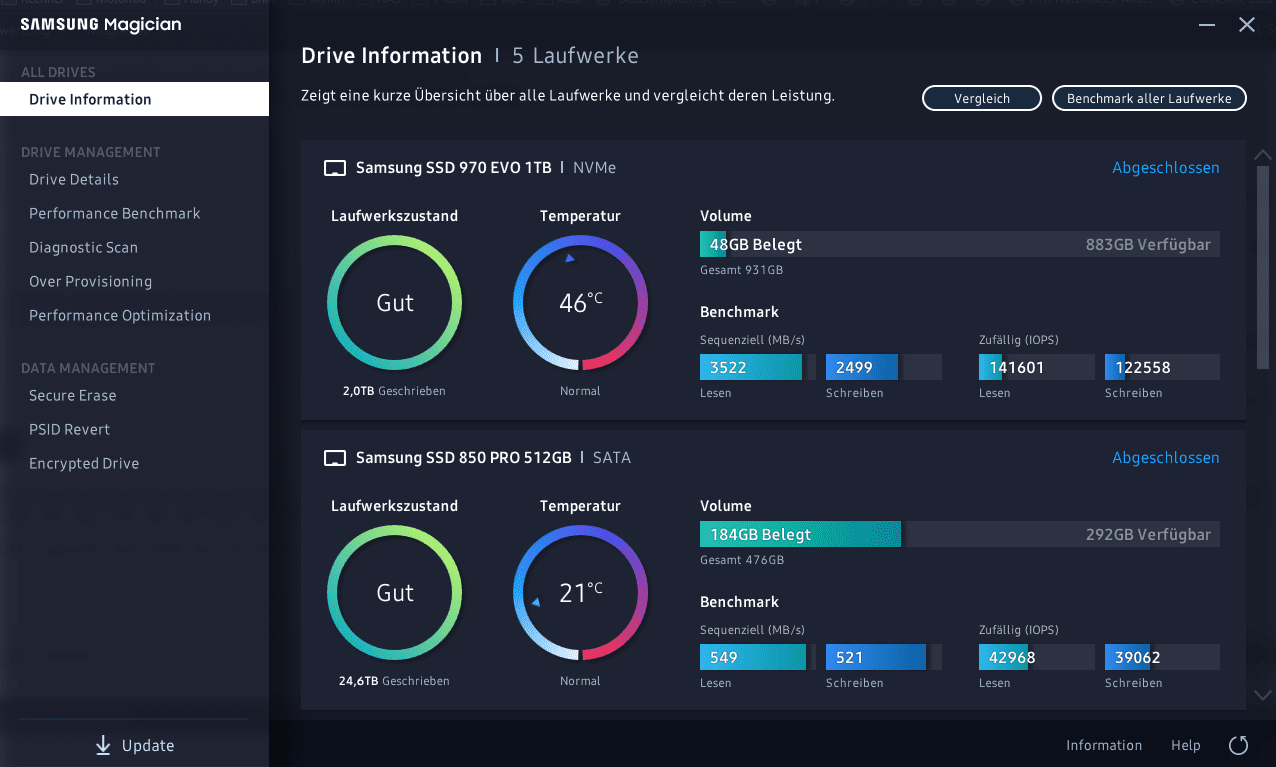This screenshot has height=767, width=1276.
Task: Open PSID Revert page
Action: pyautogui.click(x=70, y=429)
